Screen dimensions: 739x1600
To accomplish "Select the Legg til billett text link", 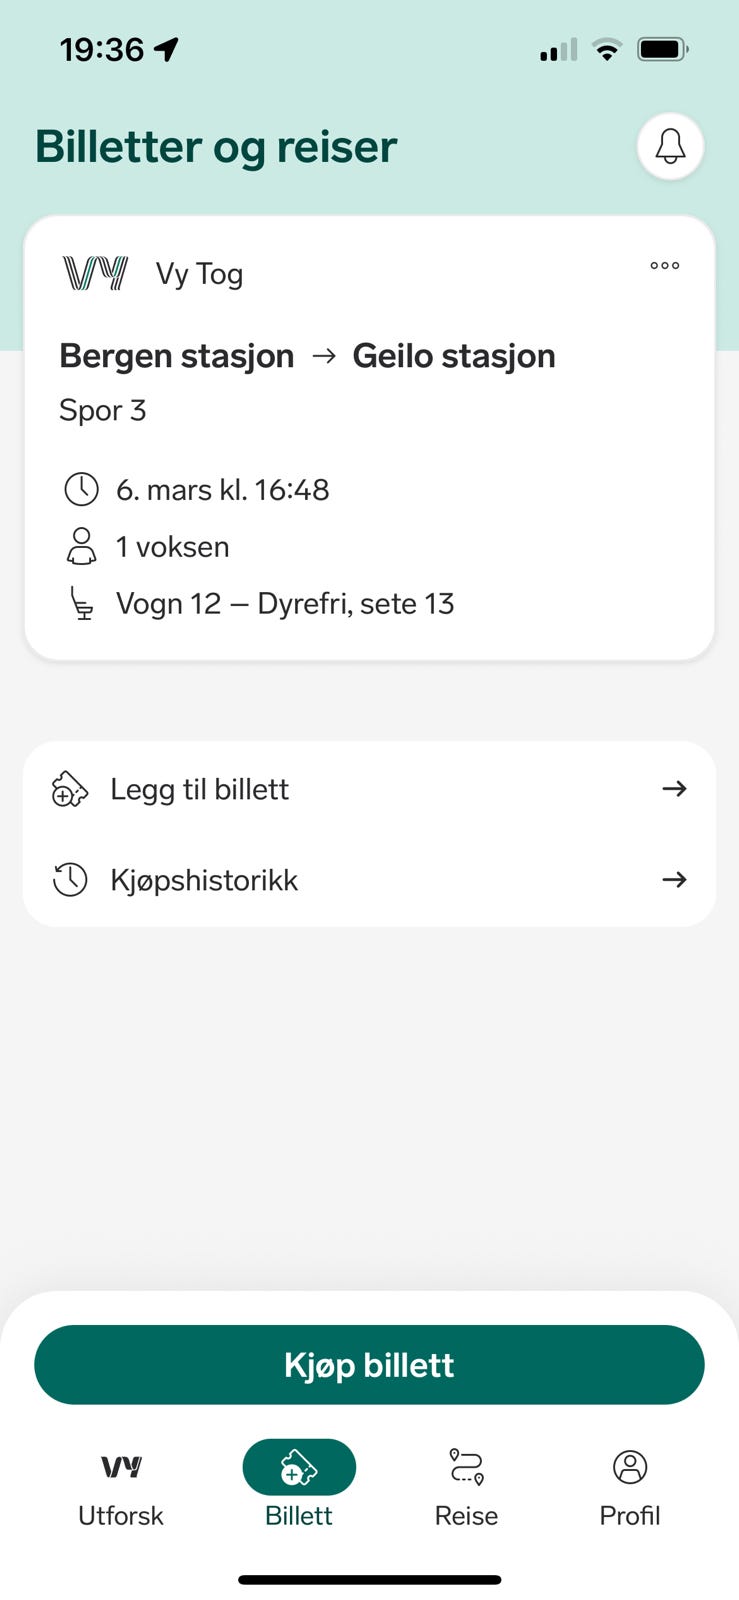I will [199, 789].
